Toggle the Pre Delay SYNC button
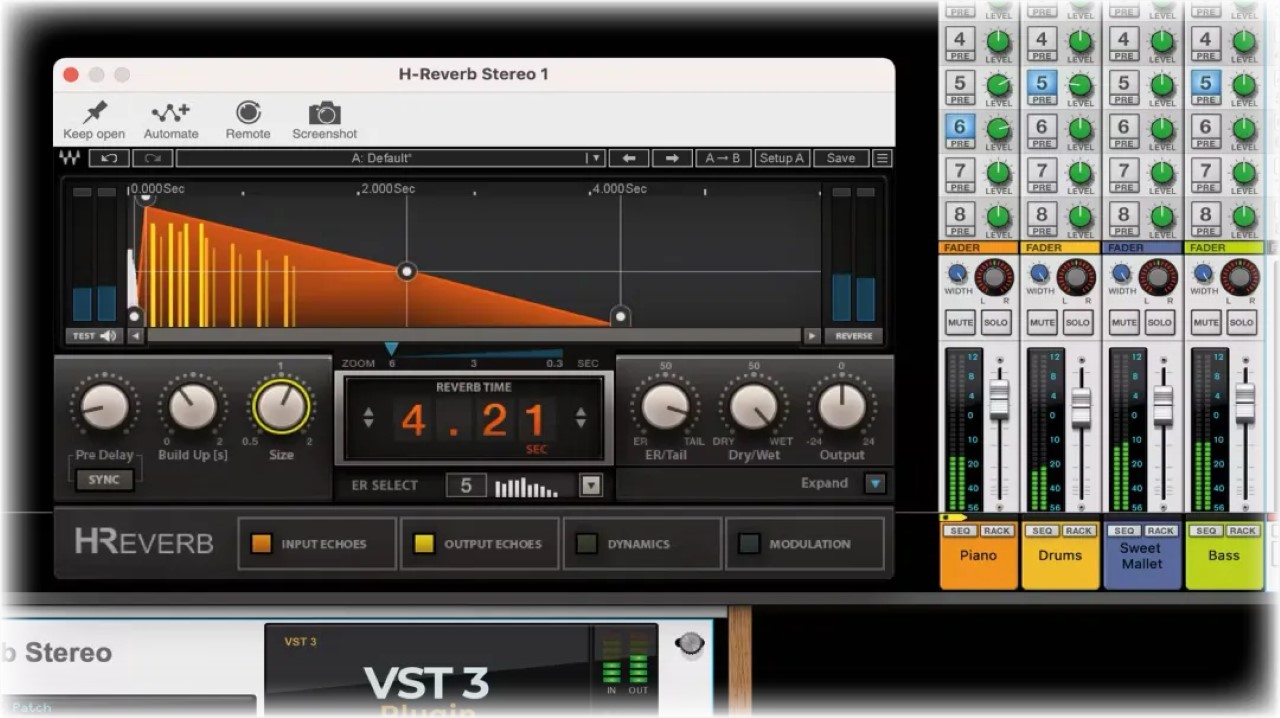1280x718 pixels. pos(104,479)
